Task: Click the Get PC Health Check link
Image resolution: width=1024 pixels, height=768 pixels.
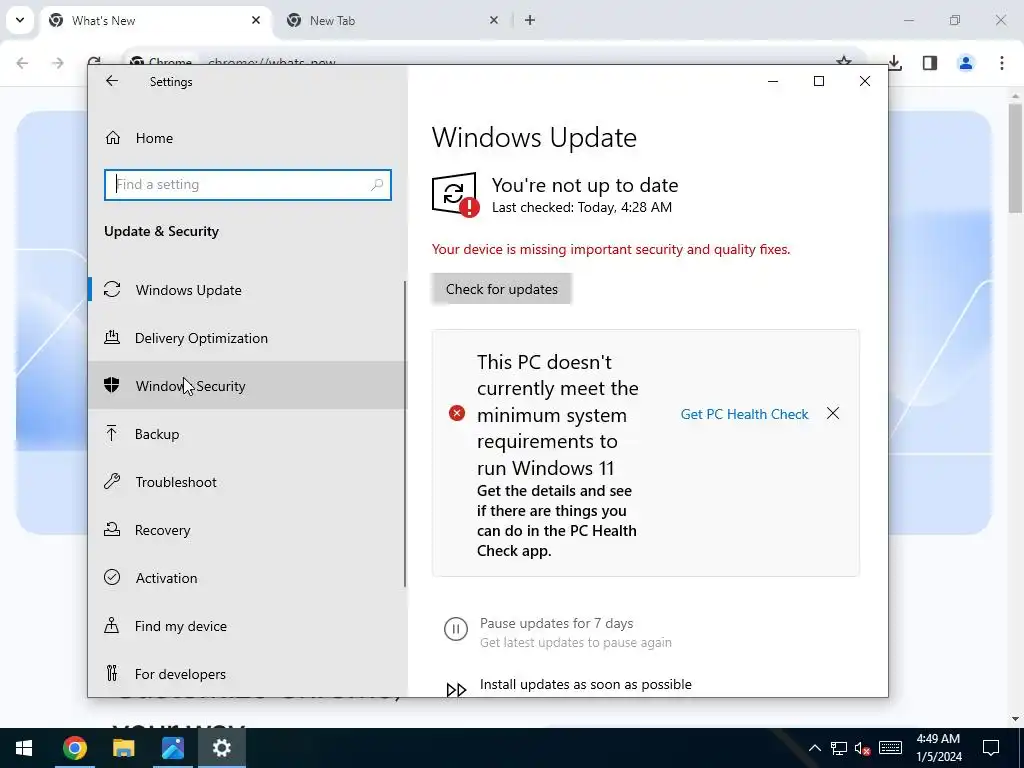Action: pos(744,414)
